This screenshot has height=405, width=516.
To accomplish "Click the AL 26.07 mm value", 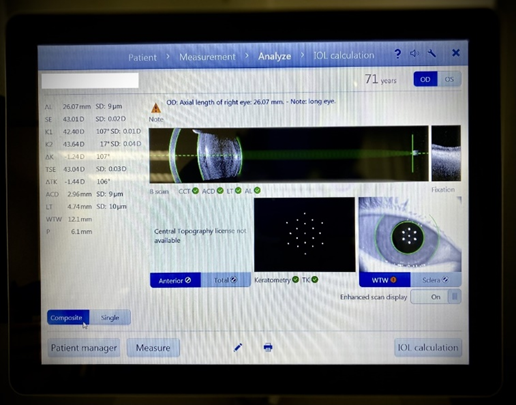I will tap(77, 107).
